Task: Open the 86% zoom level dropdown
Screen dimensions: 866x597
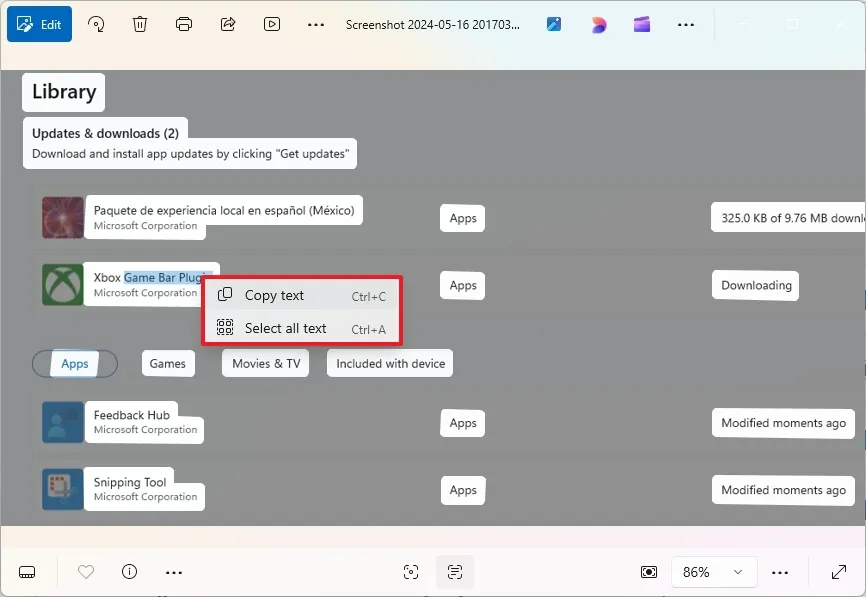Action: [714, 571]
